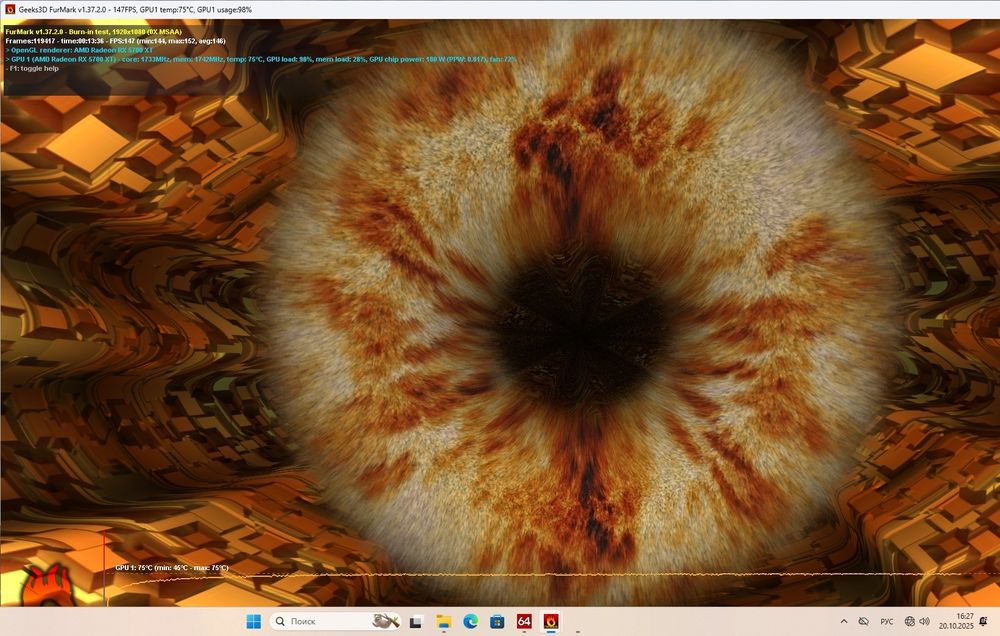Open the Windows Start menu

pos(253,621)
